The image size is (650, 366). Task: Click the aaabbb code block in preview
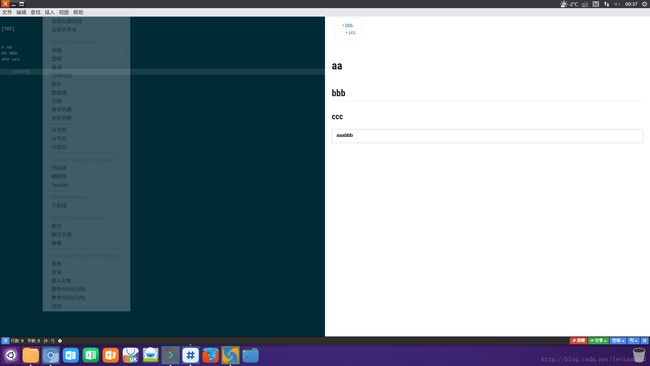pyautogui.click(x=487, y=136)
